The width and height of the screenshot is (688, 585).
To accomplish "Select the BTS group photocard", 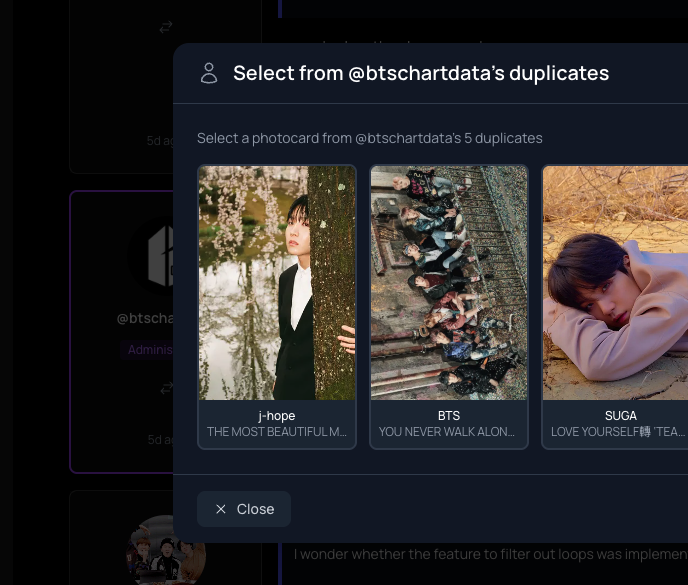I will point(449,307).
